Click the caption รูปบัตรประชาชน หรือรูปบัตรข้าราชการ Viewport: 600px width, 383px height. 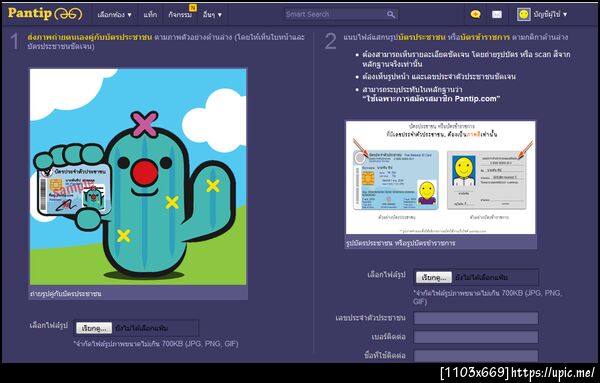400,243
